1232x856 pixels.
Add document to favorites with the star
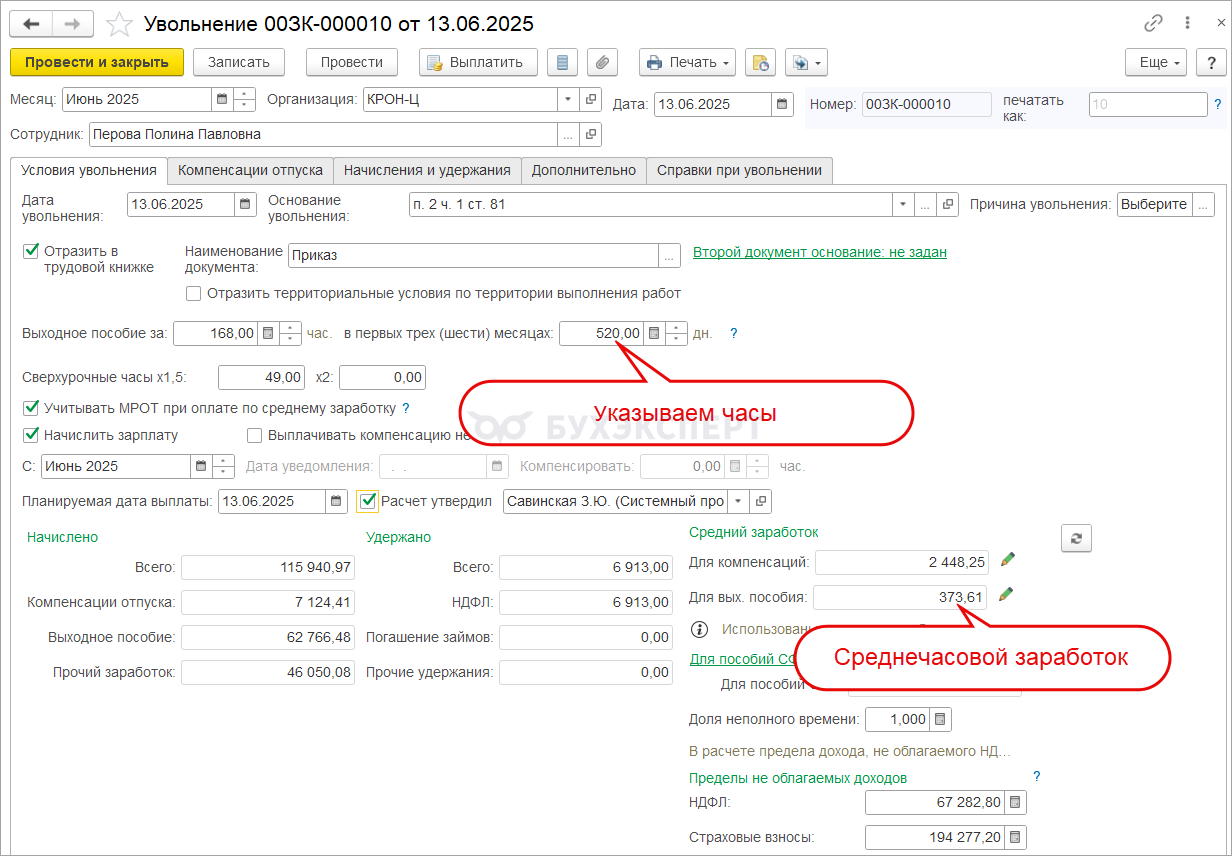[119, 24]
